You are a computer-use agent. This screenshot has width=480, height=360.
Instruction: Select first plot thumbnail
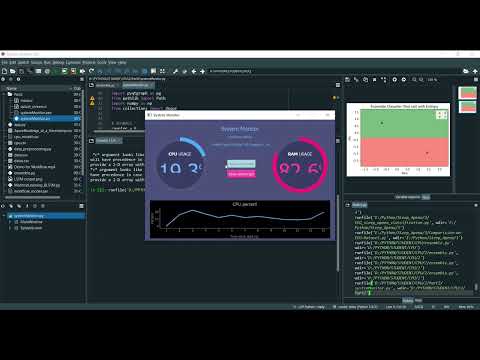tap(467, 93)
